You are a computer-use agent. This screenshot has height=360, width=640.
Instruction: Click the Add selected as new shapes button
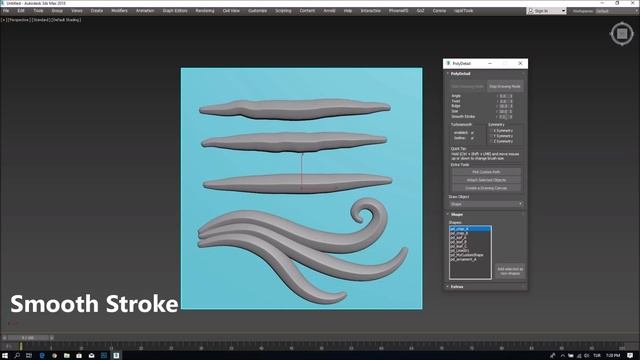(510, 271)
